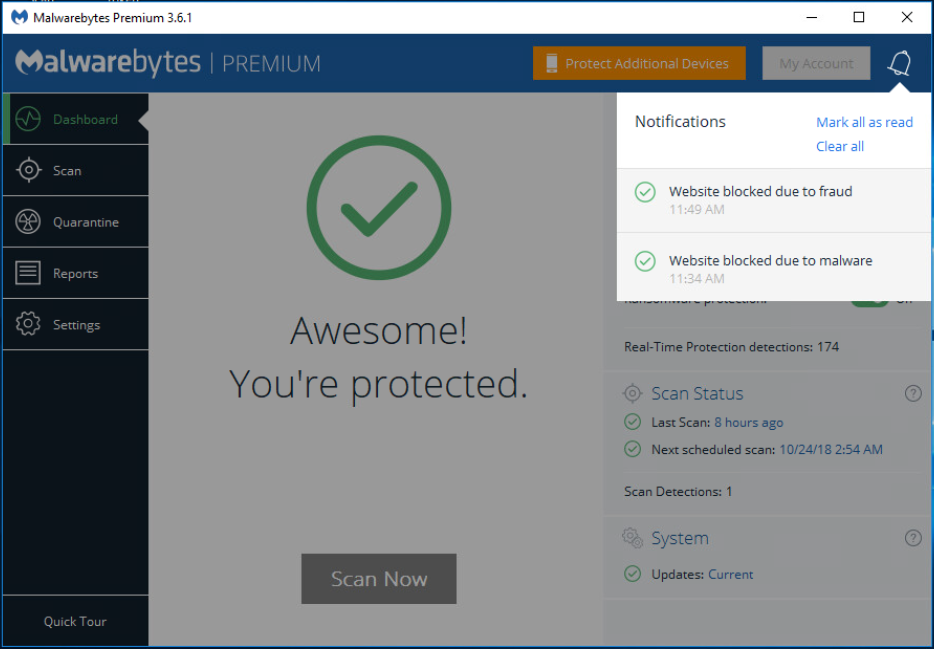Click the System gears icon
934x649 pixels.
(632, 538)
